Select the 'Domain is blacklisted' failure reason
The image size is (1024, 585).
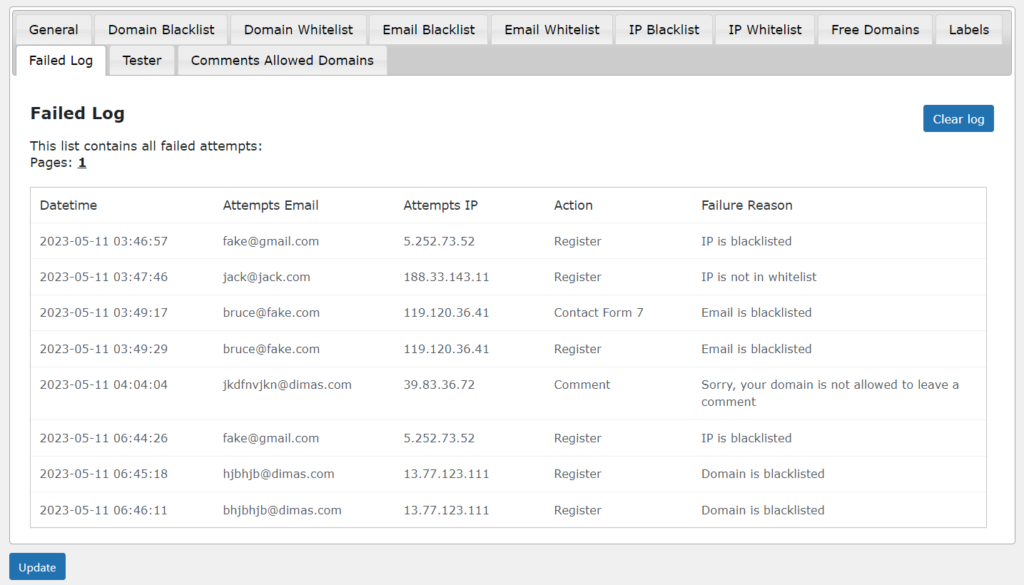coord(762,473)
